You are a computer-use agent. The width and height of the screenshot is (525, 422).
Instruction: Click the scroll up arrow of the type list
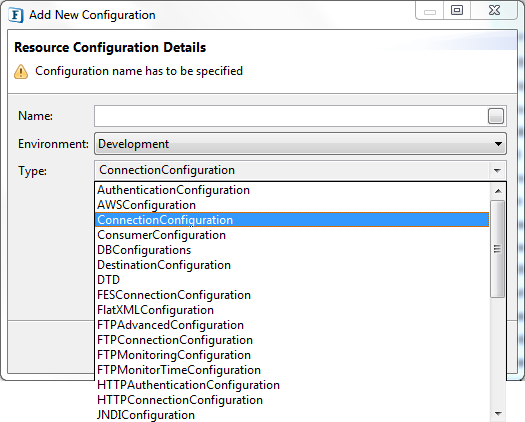click(498, 191)
